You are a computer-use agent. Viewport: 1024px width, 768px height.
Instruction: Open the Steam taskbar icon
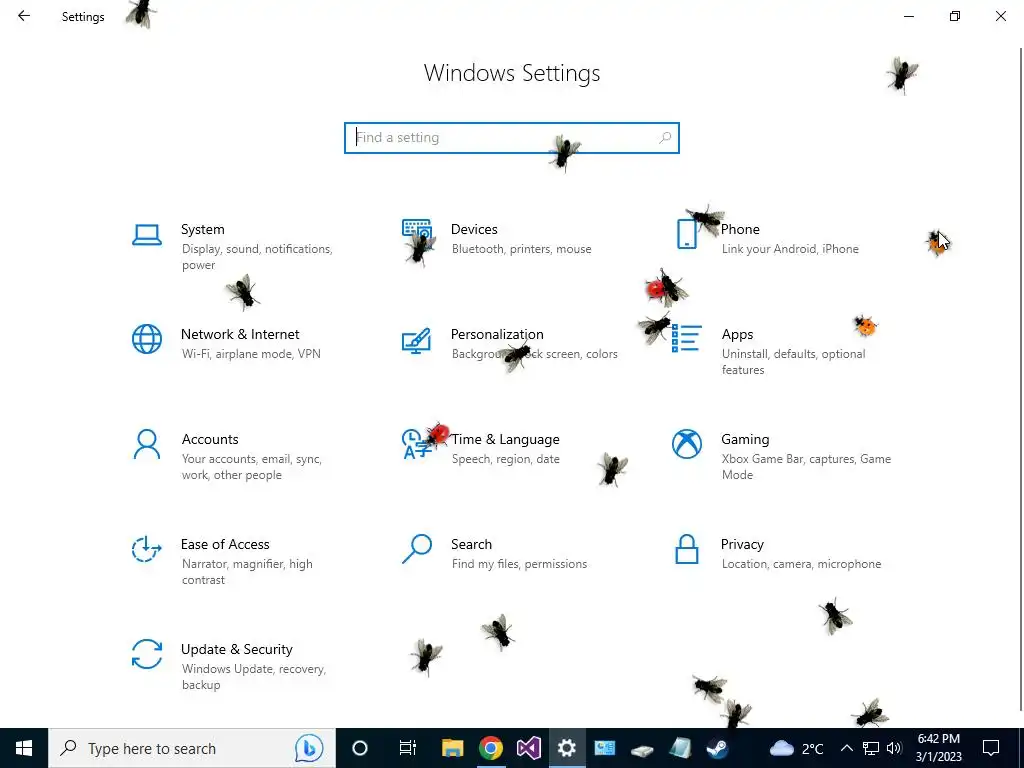click(x=718, y=748)
